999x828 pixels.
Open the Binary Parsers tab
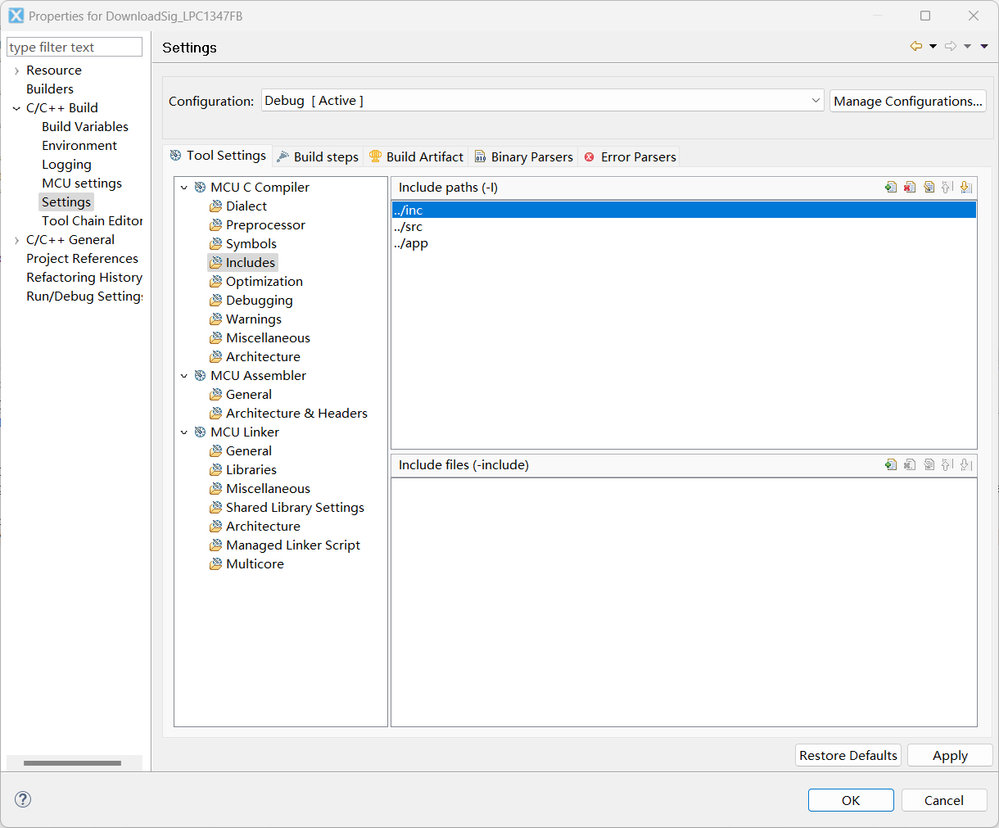(524, 157)
